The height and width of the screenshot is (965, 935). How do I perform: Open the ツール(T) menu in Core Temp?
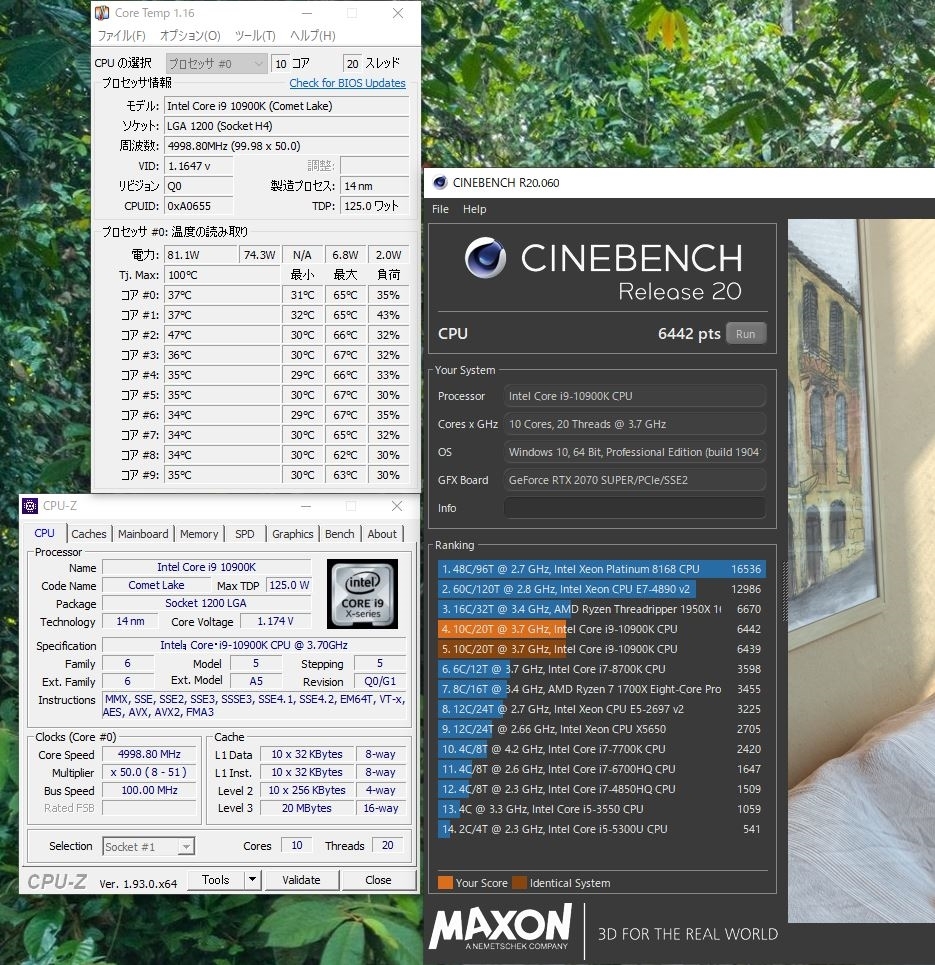coord(255,36)
